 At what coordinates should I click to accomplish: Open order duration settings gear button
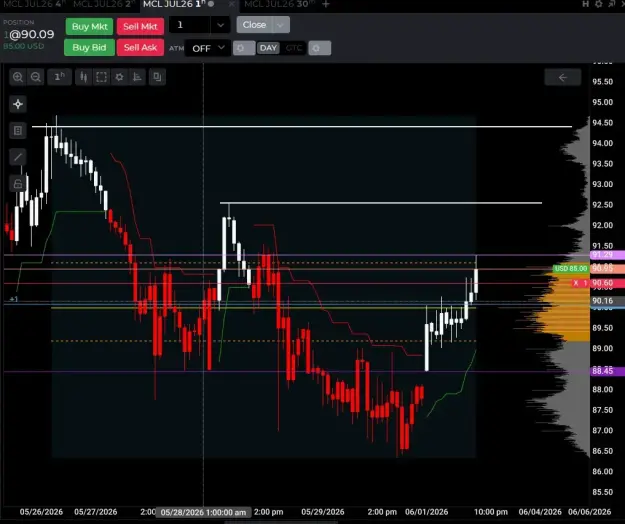[320, 48]
